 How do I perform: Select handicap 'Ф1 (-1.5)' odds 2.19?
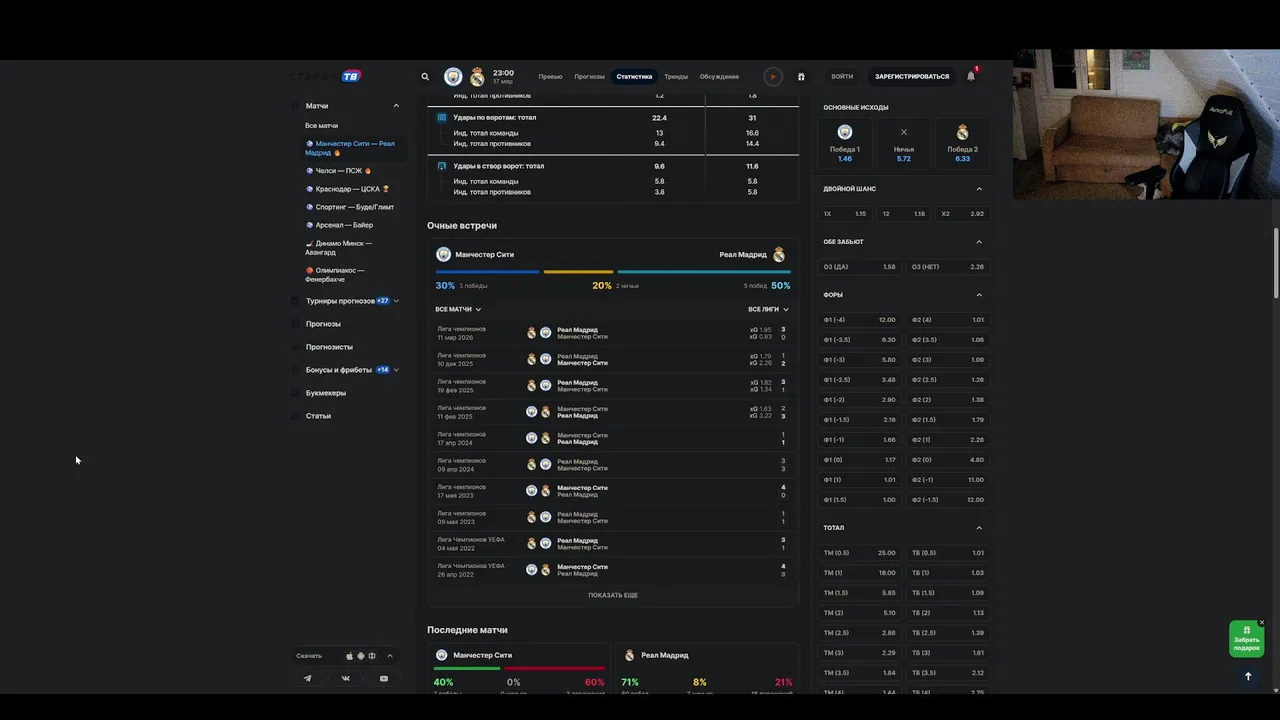click(860, 420)
